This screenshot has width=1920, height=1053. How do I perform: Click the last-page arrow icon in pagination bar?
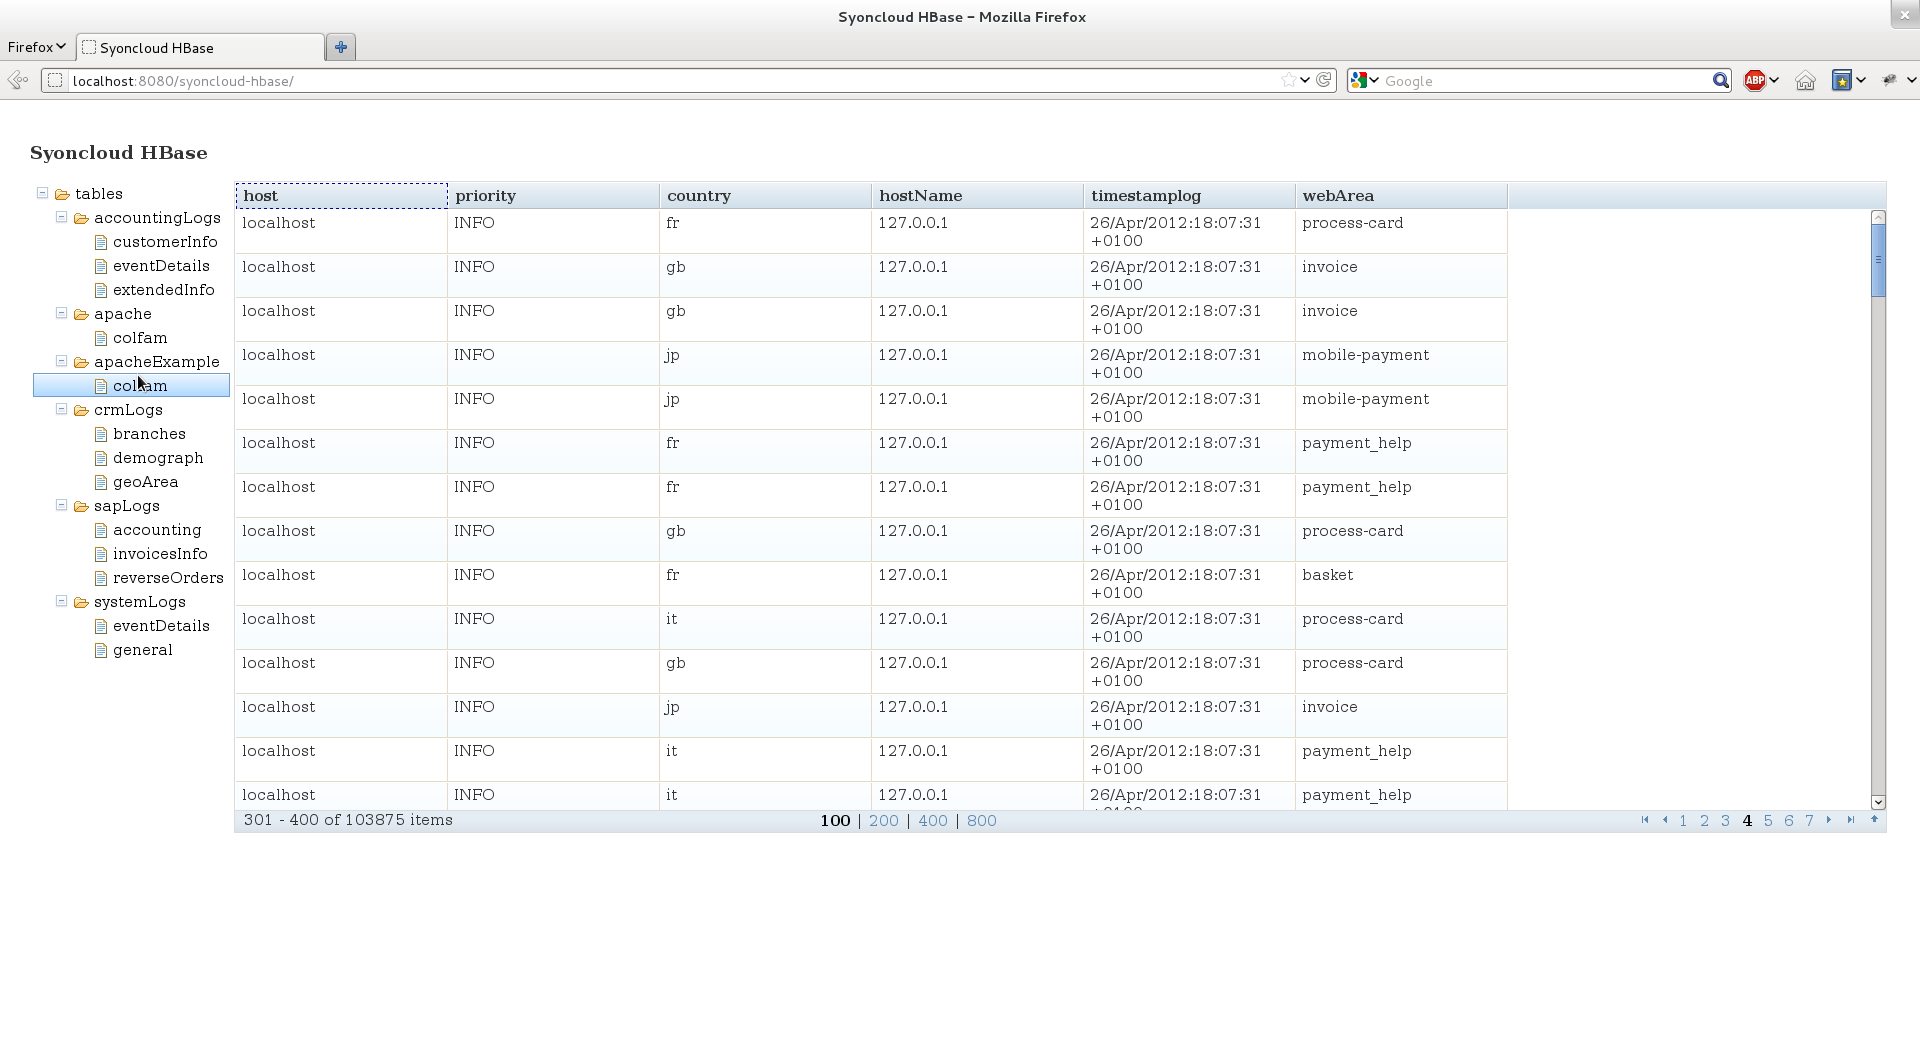click(1852, 820)
